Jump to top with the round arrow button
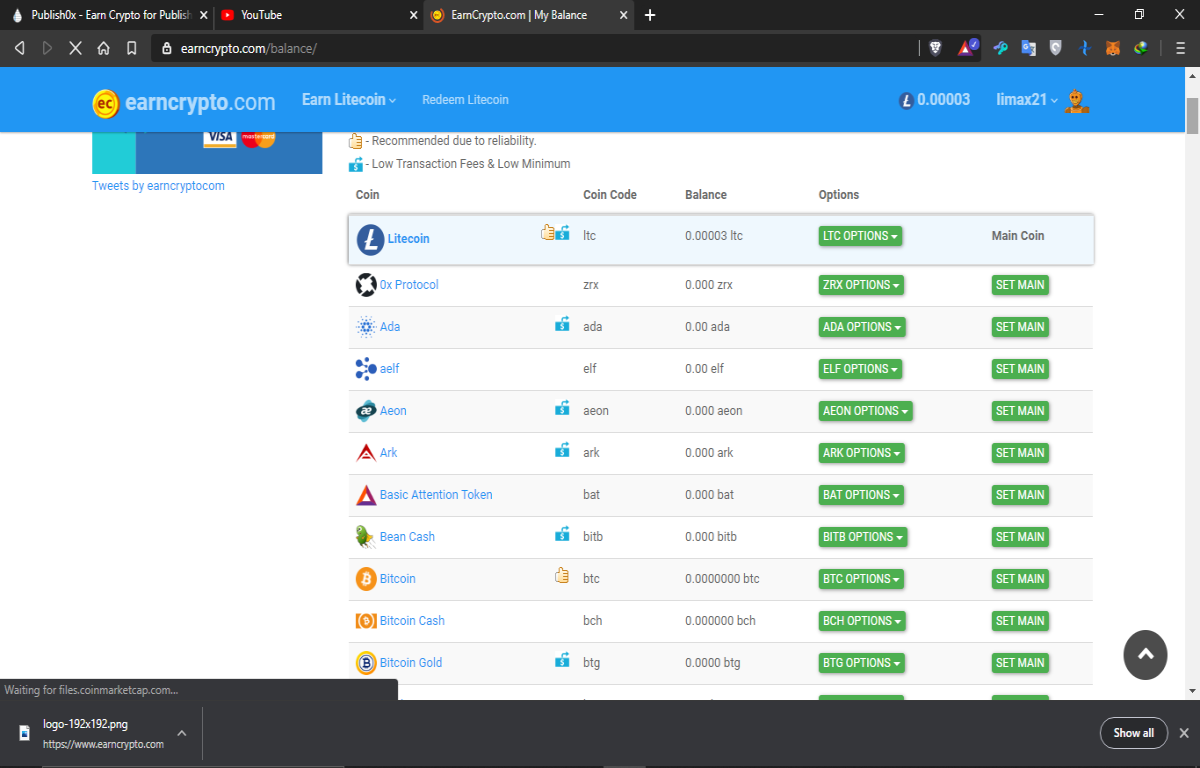Screen dimensions: 1200x768 [1146, 655]
